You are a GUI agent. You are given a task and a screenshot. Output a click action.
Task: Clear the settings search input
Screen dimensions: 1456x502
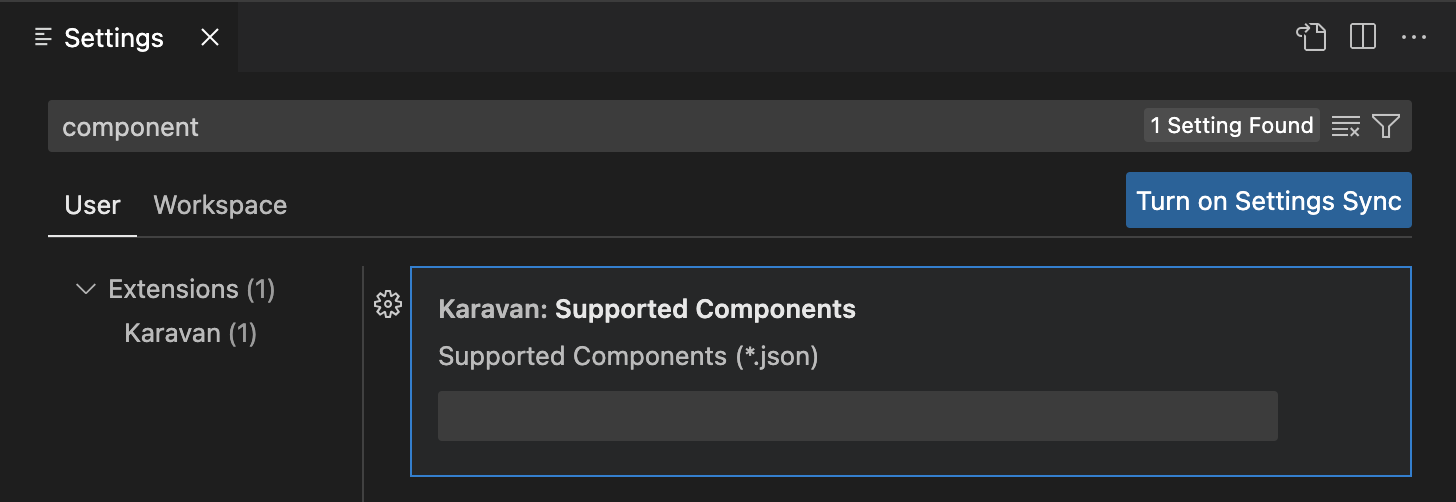point(1346,126)
